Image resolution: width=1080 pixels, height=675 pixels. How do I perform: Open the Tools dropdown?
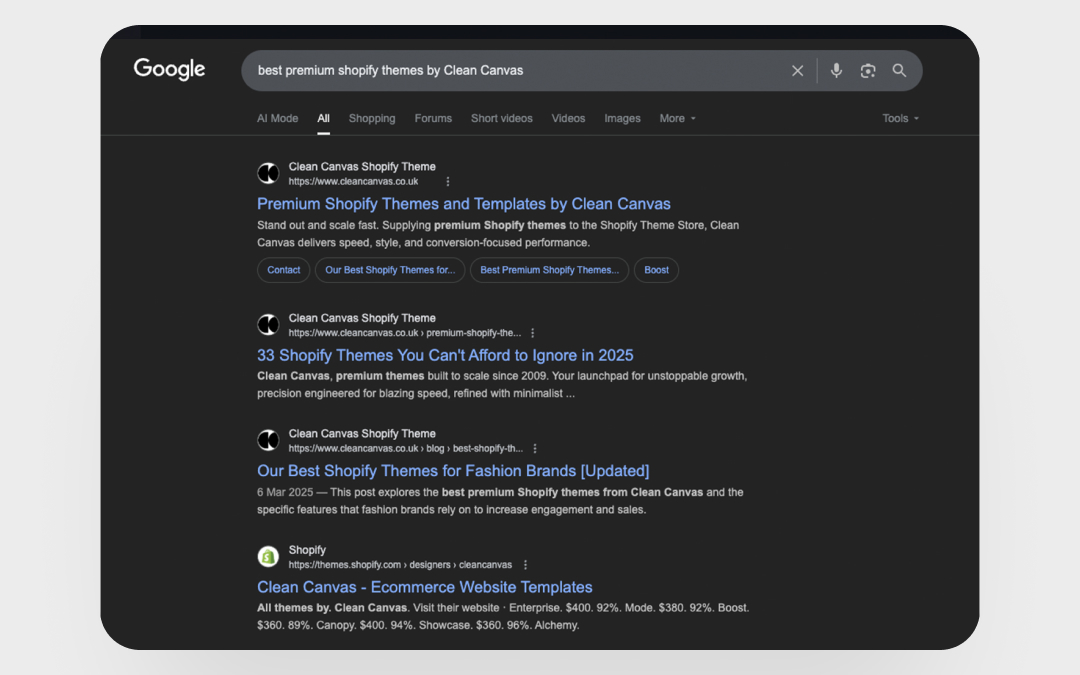898,118
